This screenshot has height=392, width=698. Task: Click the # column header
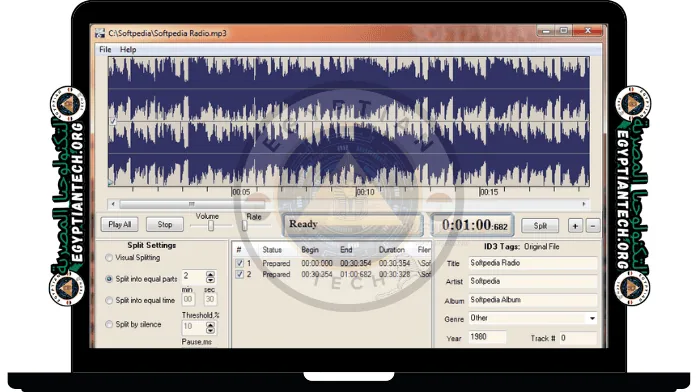pyautogui.click(x=239, y=250)
